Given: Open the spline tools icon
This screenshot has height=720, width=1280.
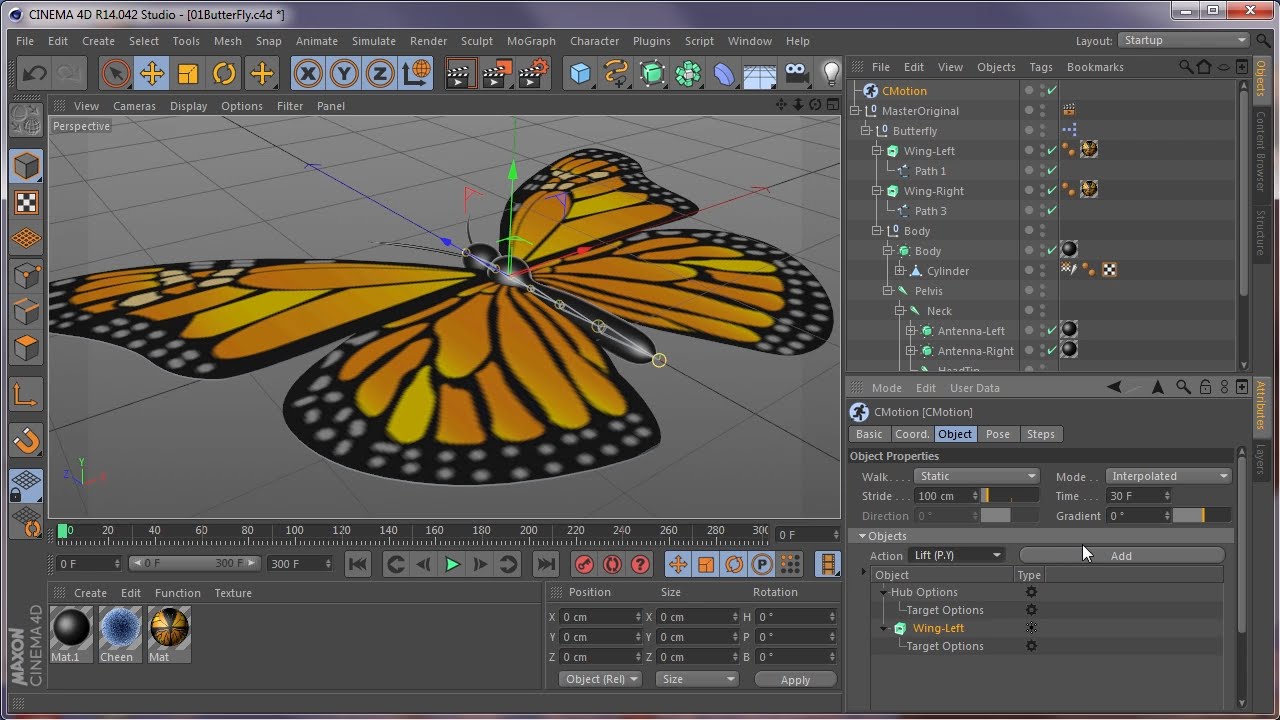Looking at the screenshot, I should click(616, 73).
